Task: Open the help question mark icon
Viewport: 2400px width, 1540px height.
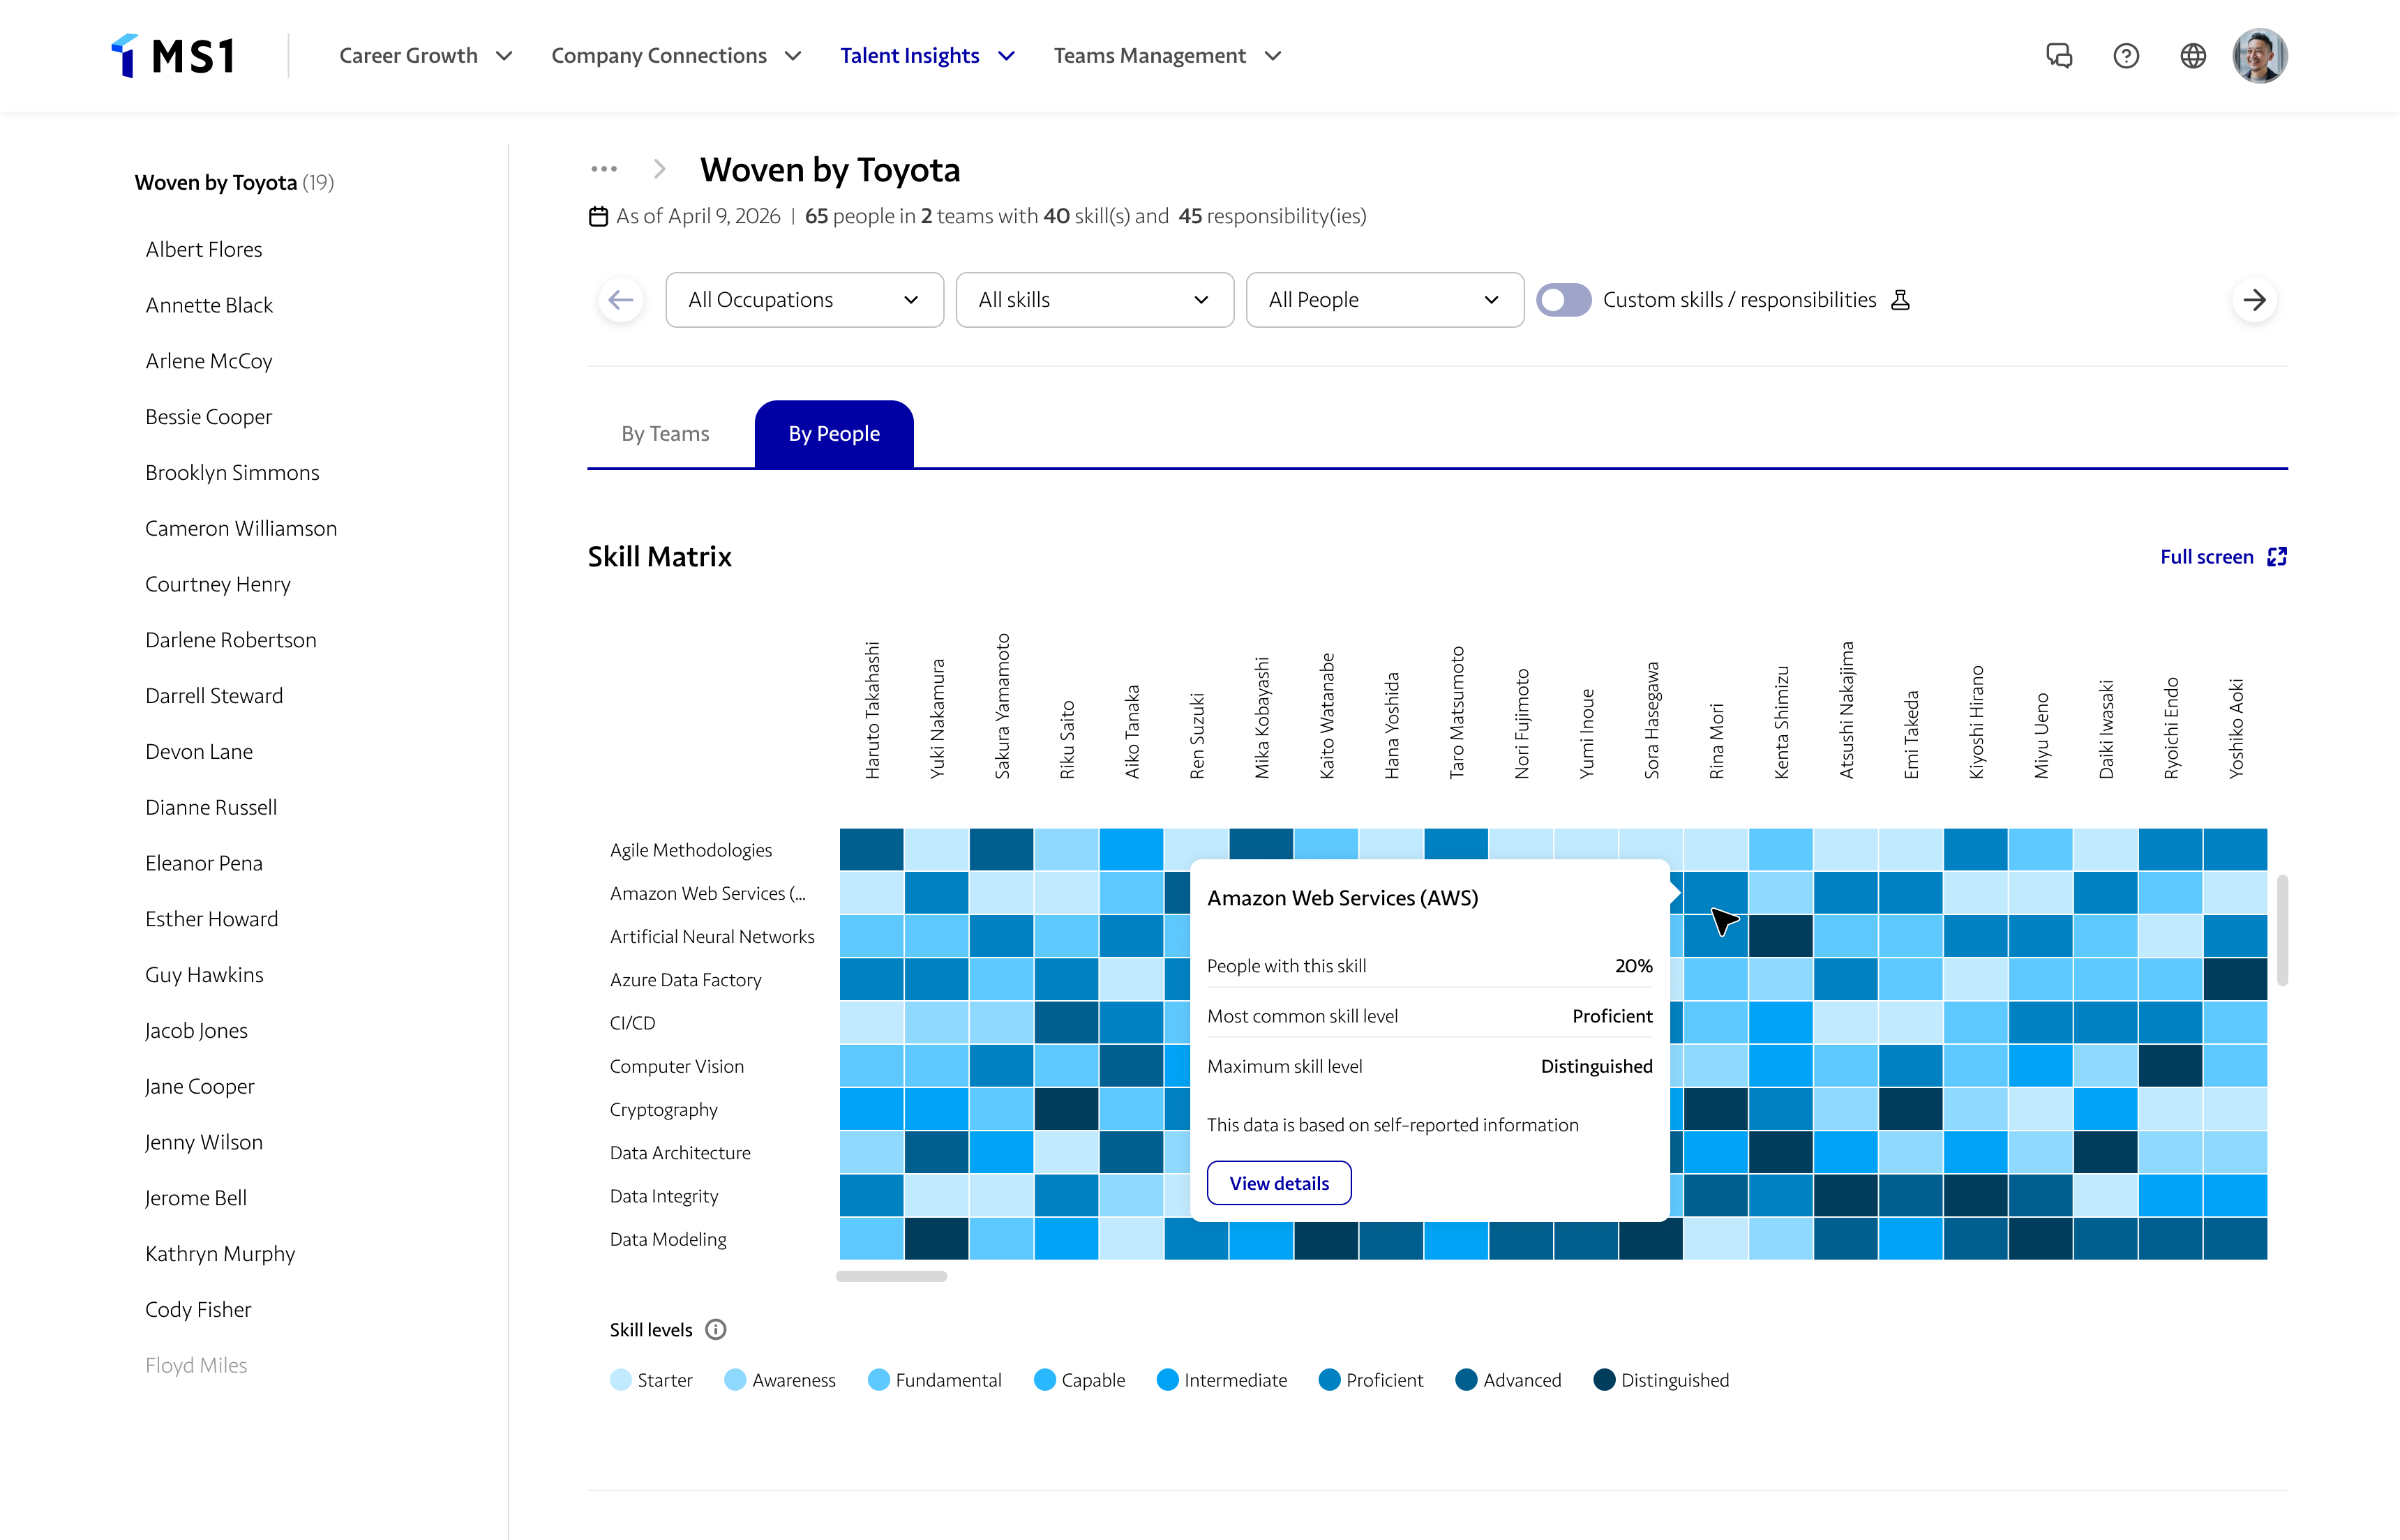Action: click(x=2126, y=56)
